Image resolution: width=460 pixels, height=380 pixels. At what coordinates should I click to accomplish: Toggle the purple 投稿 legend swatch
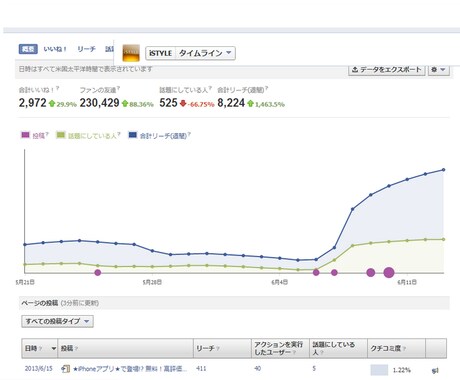pyautogui.click(x=25, y=135)
